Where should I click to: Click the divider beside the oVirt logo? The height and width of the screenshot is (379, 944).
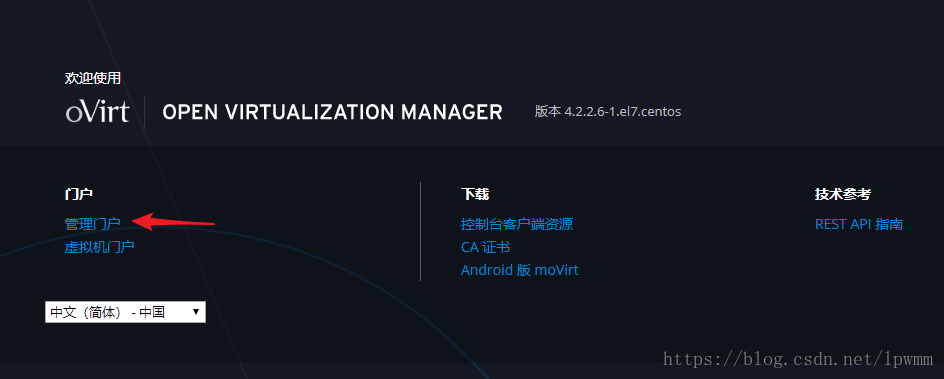(144, 111)
